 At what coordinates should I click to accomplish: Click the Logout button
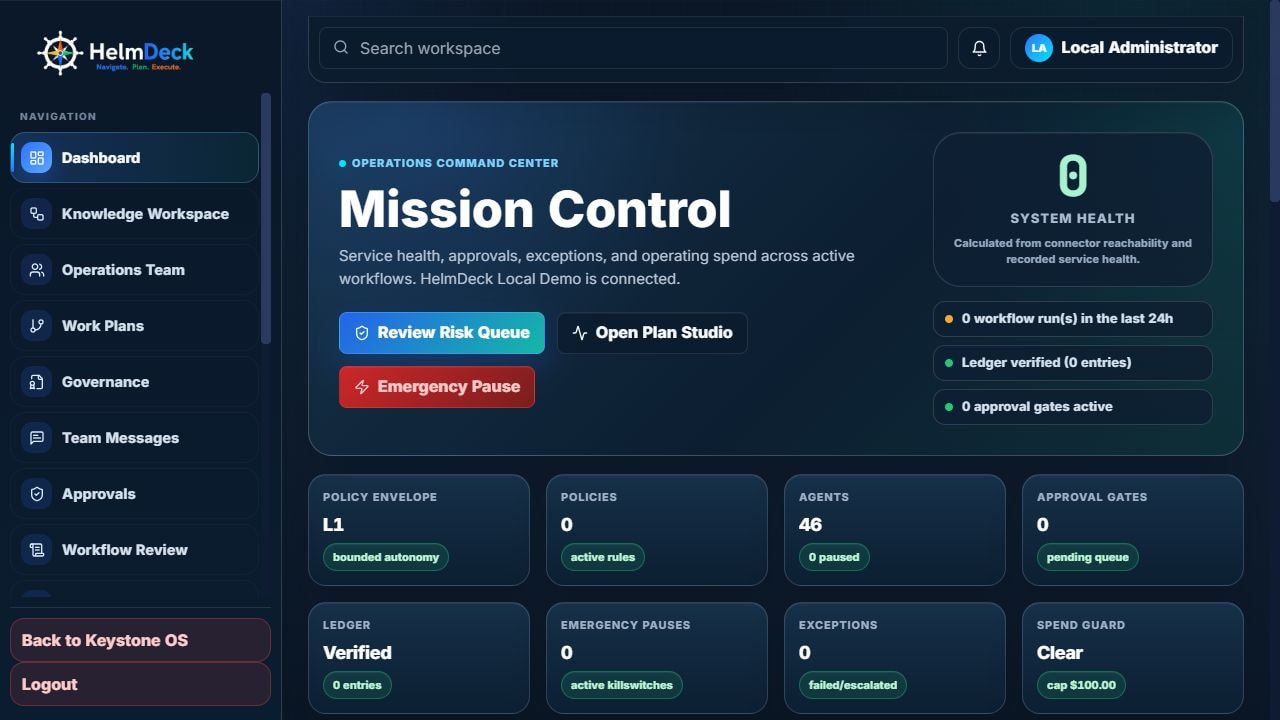[140, 684]
